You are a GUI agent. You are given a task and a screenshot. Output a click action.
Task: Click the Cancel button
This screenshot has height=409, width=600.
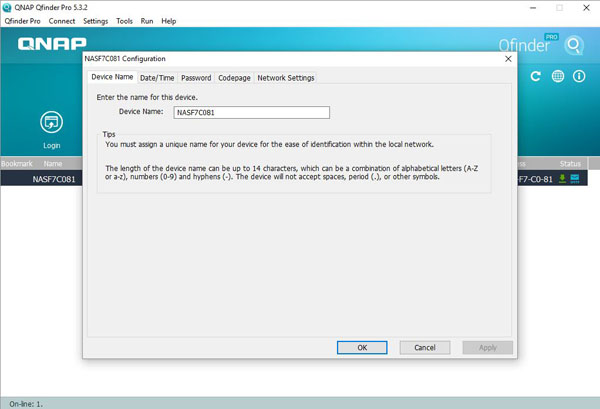(x=425, y=347)
